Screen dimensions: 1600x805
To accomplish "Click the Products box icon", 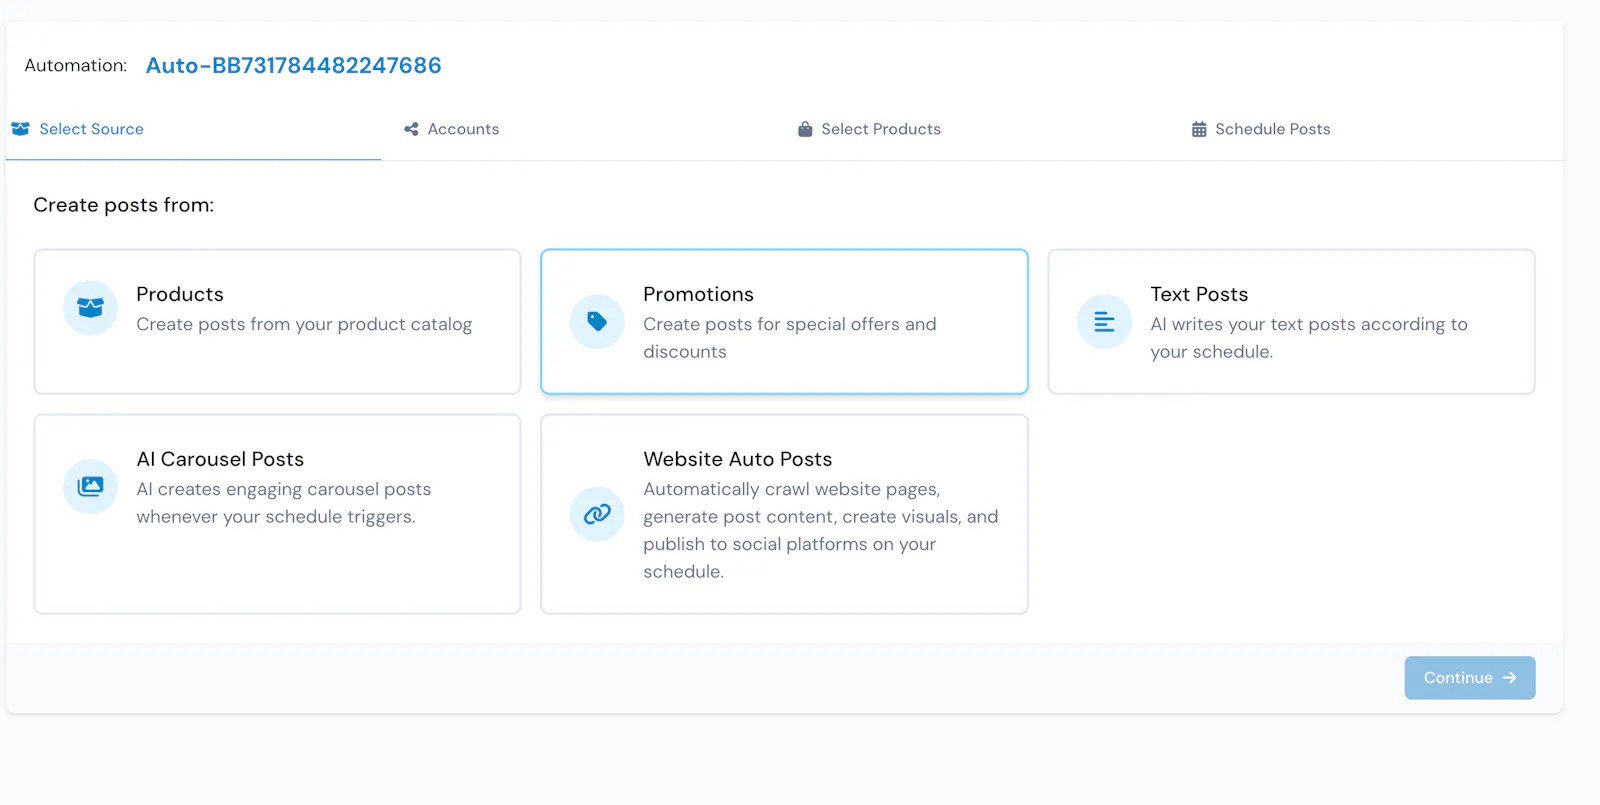I will pyautogui.click(x=90, y=307).
